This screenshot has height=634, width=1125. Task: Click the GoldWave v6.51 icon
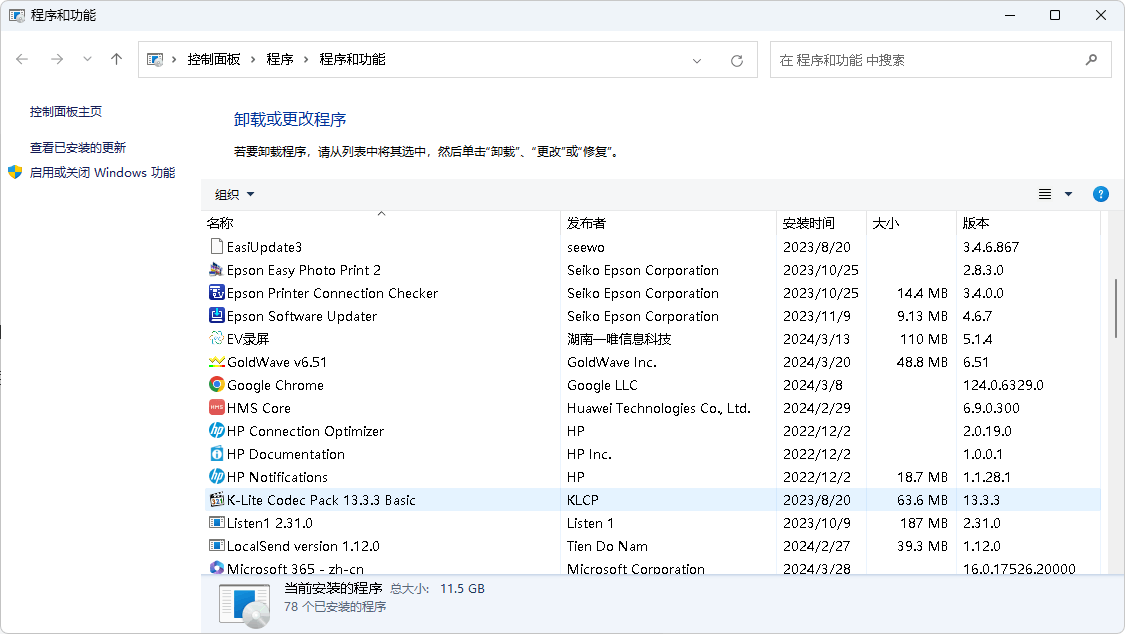(217, 361)
